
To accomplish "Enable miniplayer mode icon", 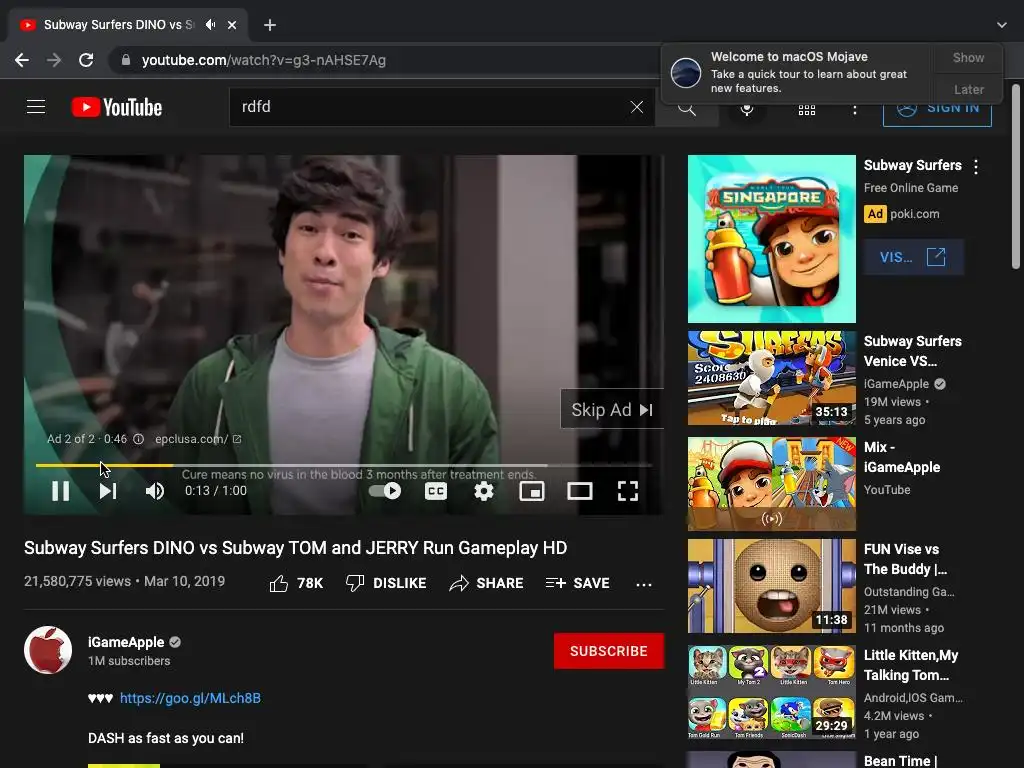I will point(532,491).
